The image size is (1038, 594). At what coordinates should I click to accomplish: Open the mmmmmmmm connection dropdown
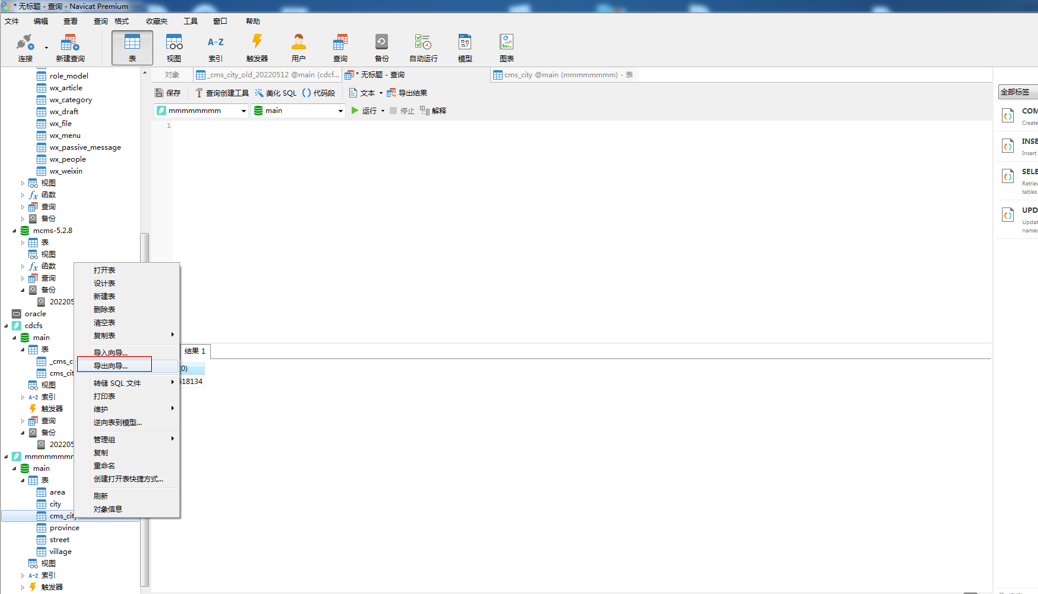pyautogui.click(x=243, y=111)
